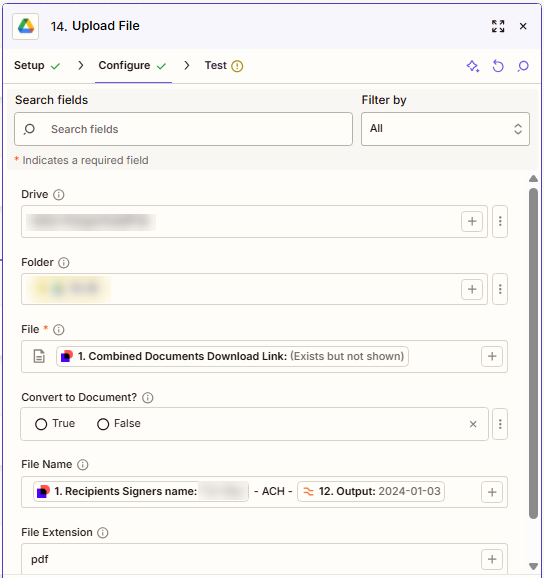Click the File field info icon

click(x=59, y=330)
